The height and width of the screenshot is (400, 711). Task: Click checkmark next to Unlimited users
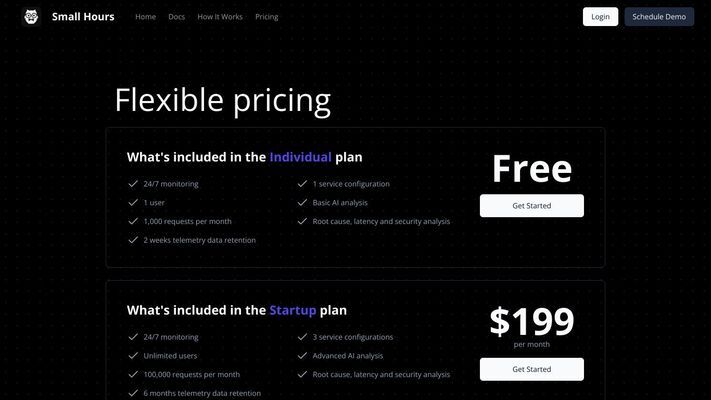click(133, 356)
